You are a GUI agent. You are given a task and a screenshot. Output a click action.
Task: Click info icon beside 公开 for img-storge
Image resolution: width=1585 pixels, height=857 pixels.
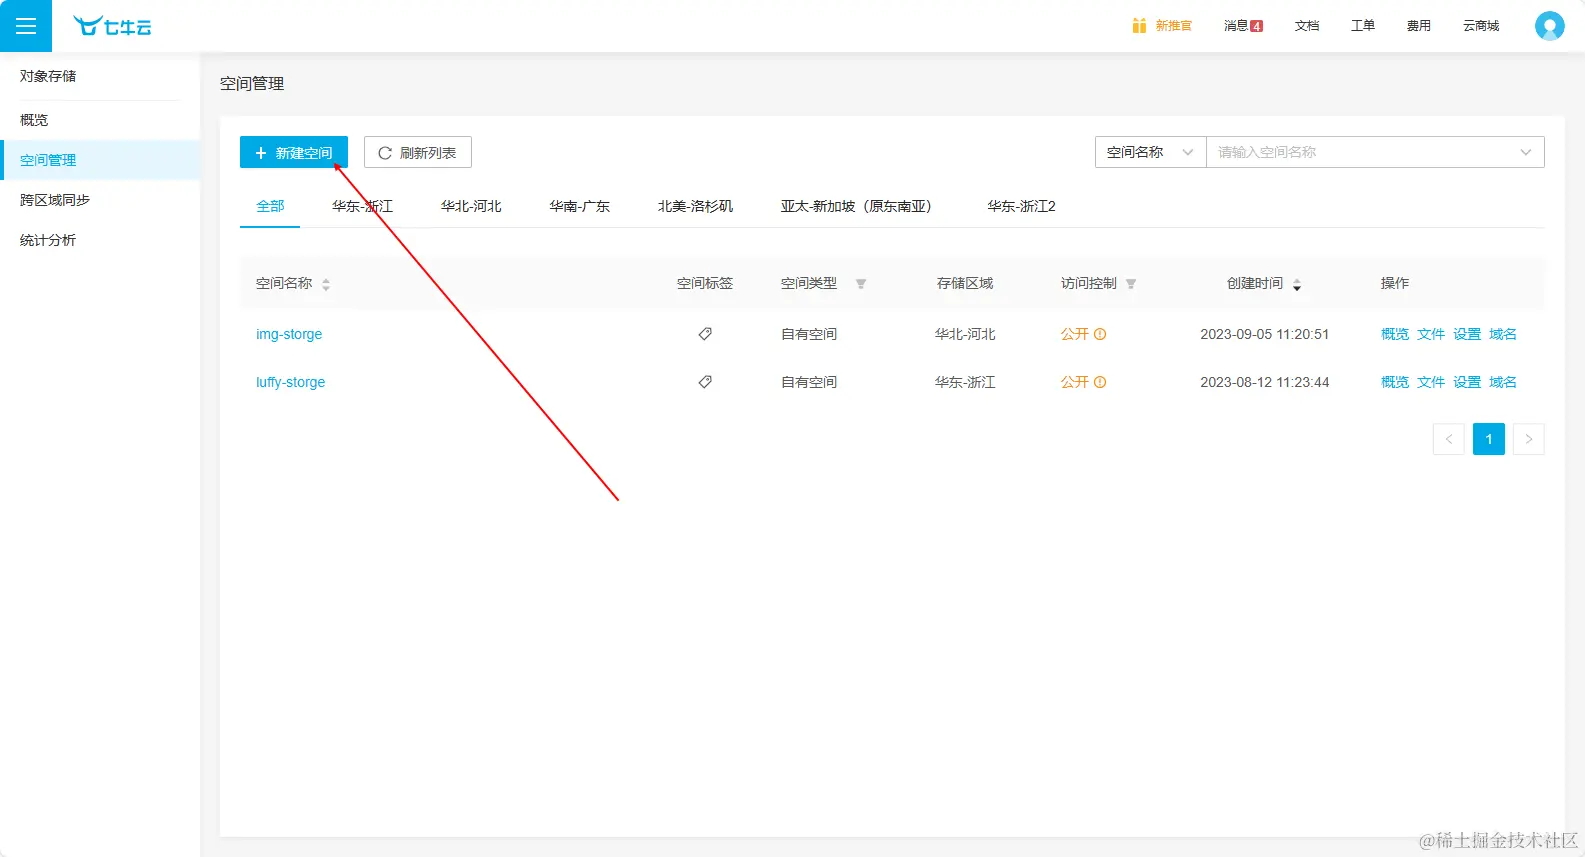point(1100,334)
